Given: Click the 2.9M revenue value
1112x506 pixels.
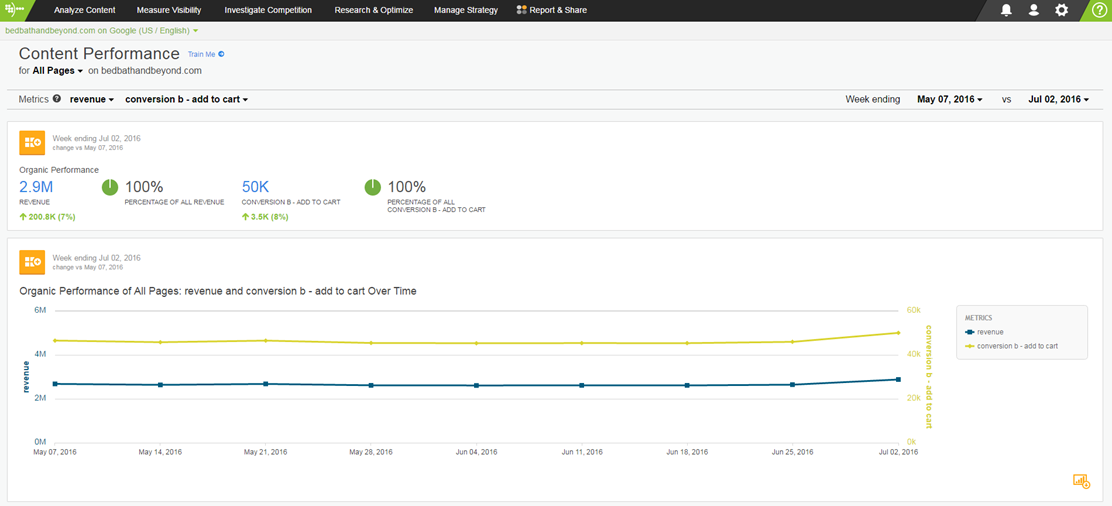Looking at the screenshot, I should coord(36,187).
